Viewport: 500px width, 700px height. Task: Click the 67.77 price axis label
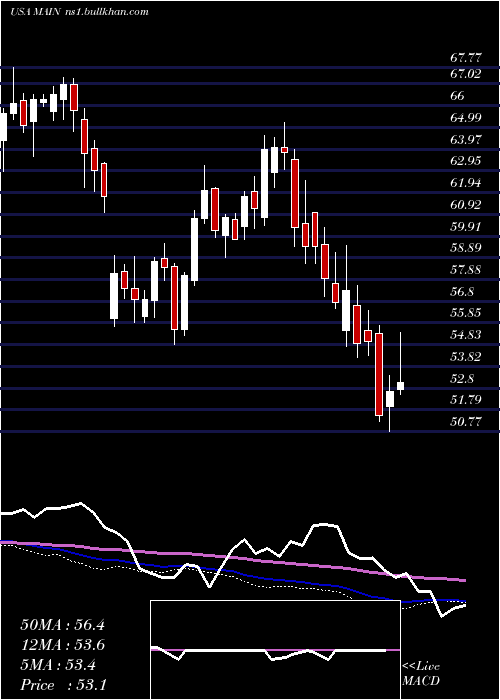466,58
